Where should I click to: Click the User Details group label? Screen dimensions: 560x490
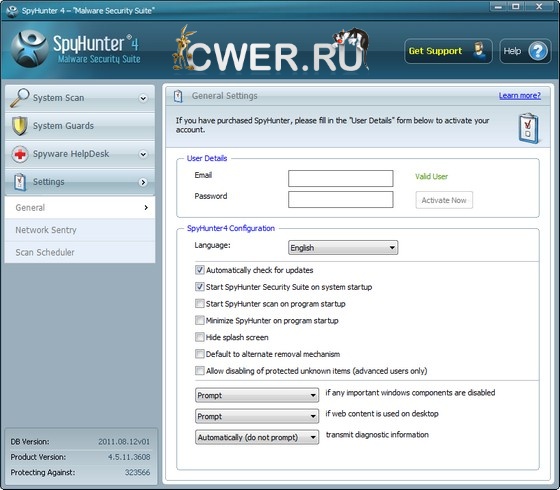(207, 158)
